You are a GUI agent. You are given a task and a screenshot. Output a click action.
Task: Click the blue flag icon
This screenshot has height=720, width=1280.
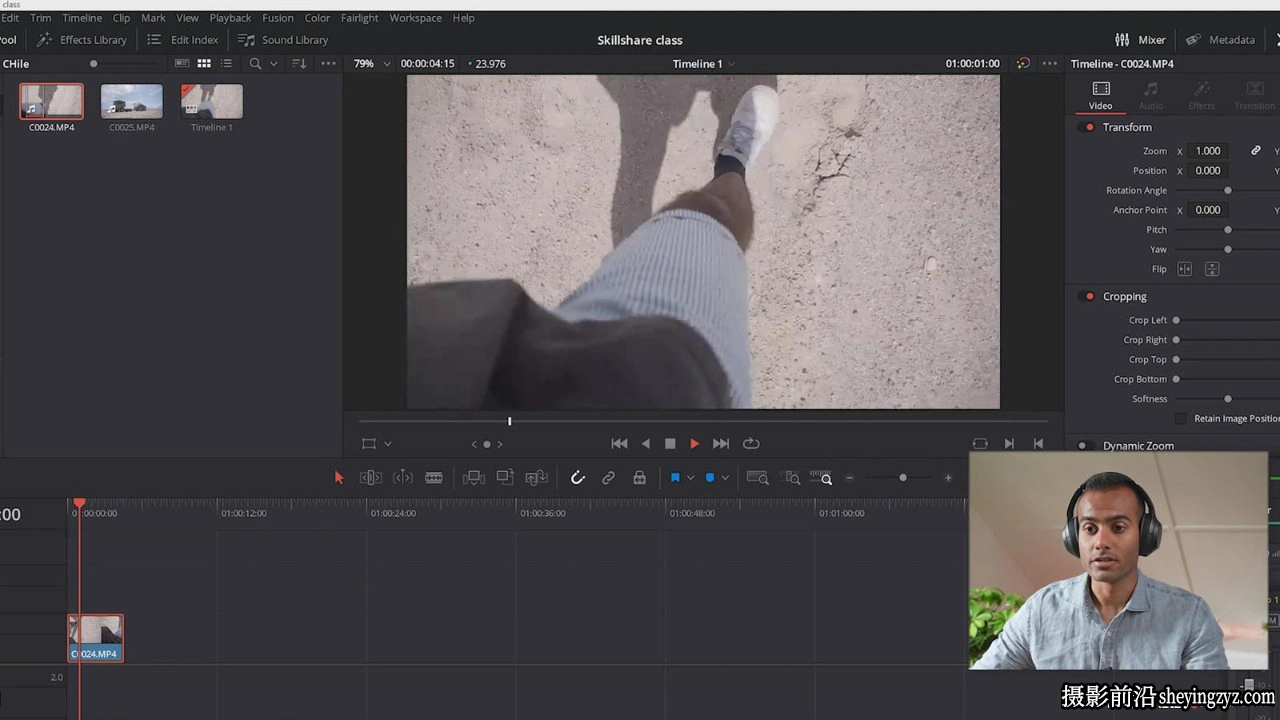tap(675, 478)
